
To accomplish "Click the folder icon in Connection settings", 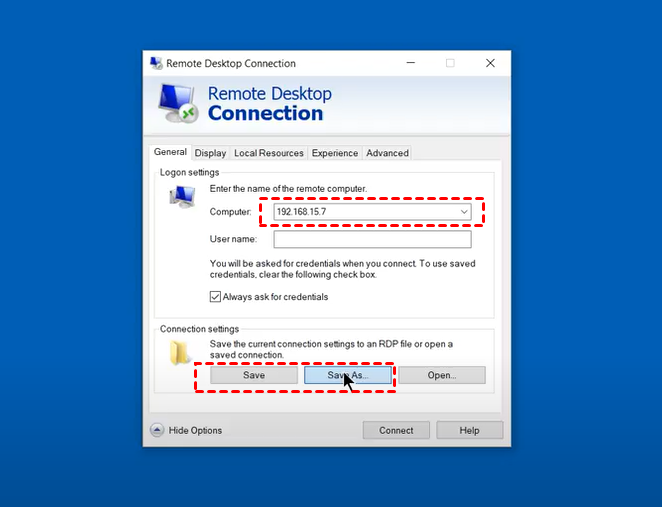I will [x=180, y=353].
